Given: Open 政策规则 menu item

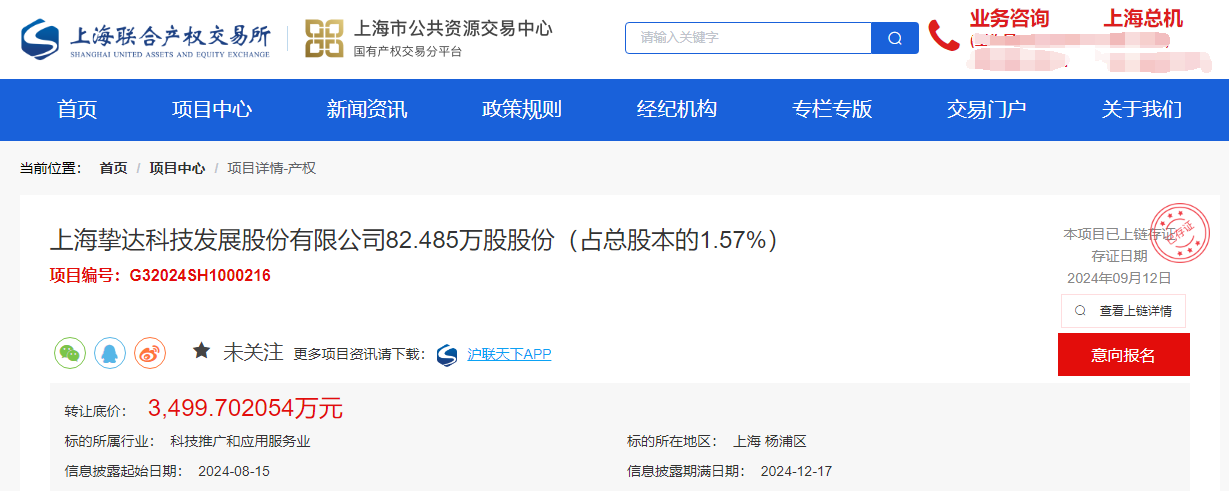Looking at the screenshot, I should [522, 110].
